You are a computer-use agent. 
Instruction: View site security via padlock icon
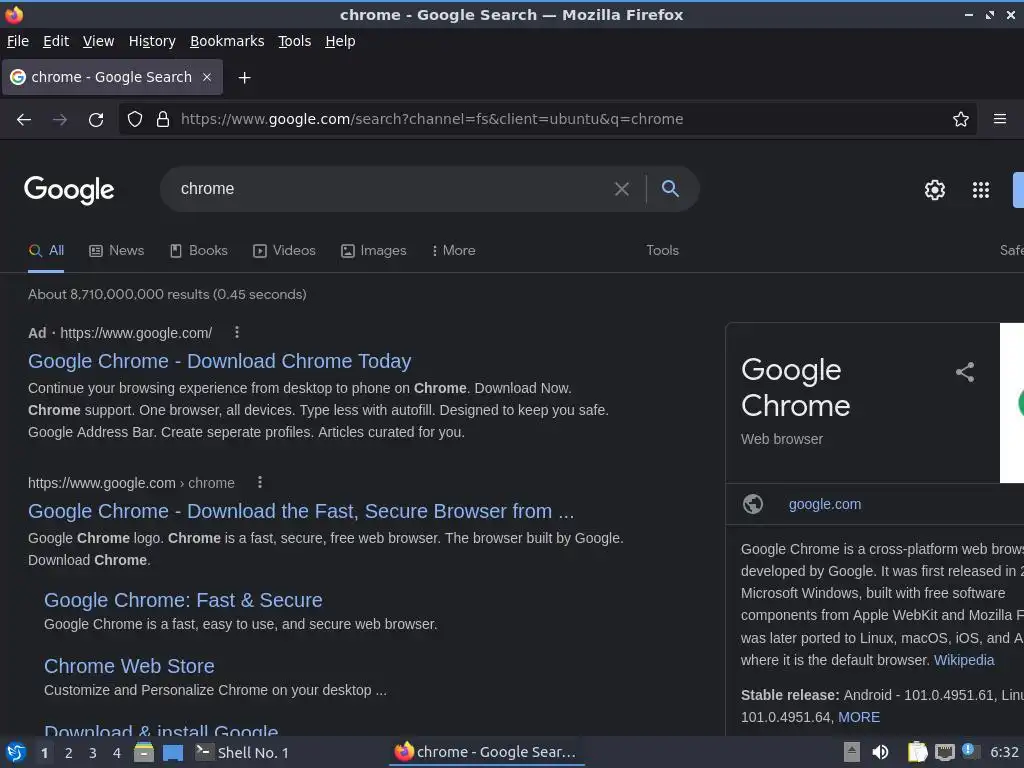click(163, 119)
